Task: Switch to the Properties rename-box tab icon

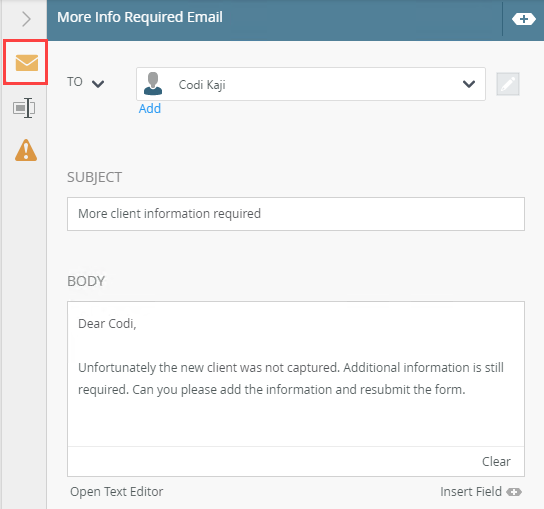Action: point(24,108)
